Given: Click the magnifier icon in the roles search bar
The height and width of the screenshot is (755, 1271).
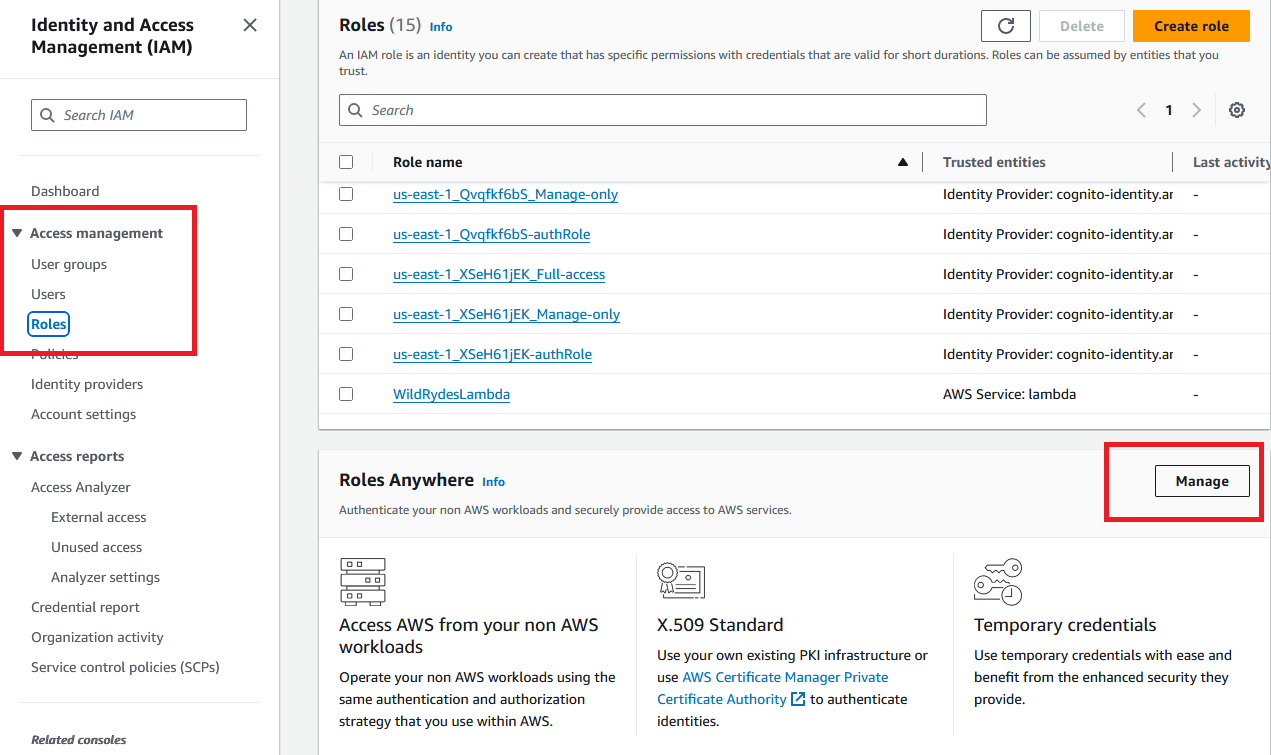Looking at the screenshot, I should tap(356, 110).
